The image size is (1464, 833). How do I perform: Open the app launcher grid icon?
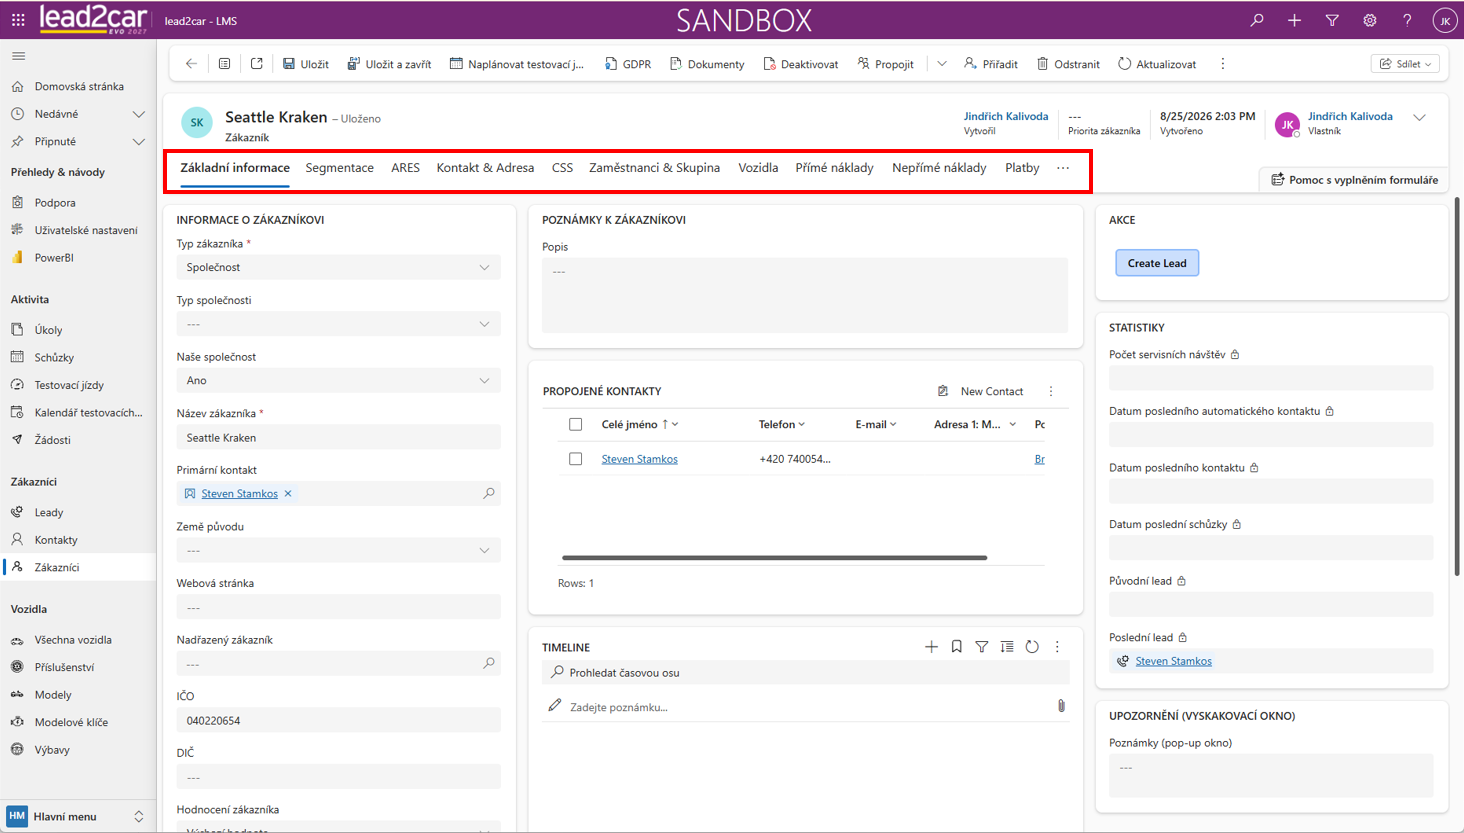18,20
